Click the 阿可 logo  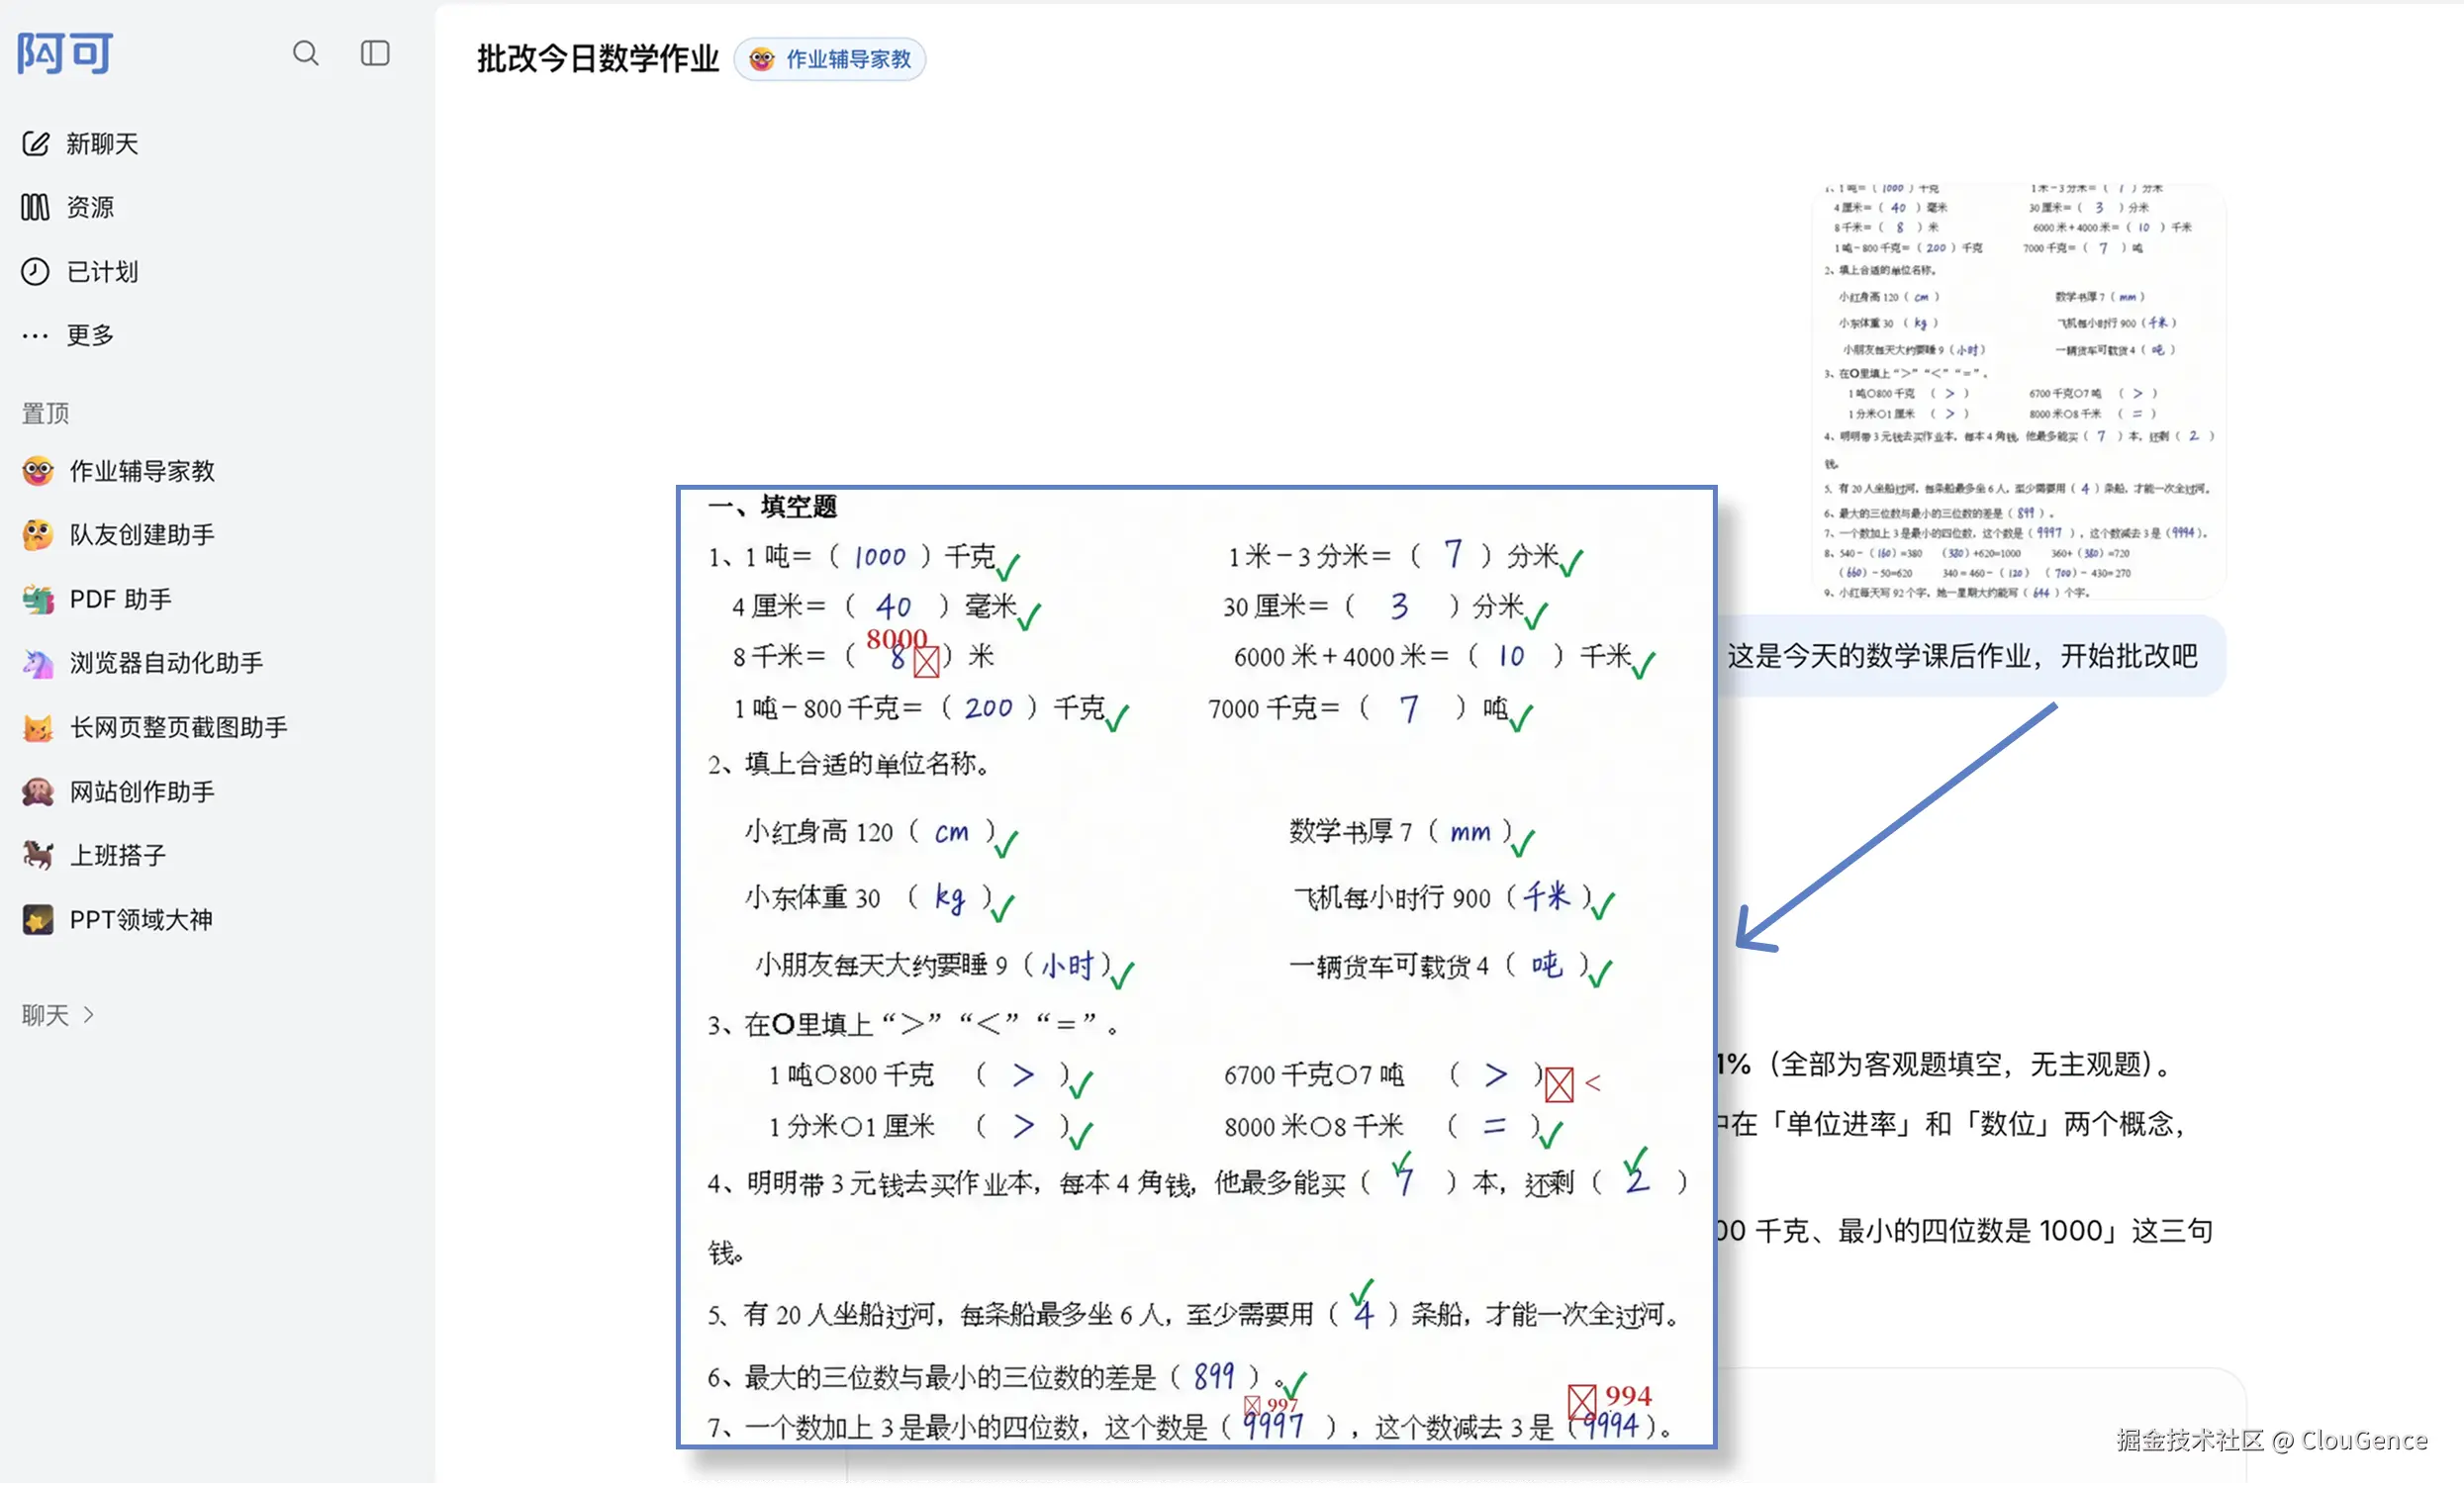(65, 53)
